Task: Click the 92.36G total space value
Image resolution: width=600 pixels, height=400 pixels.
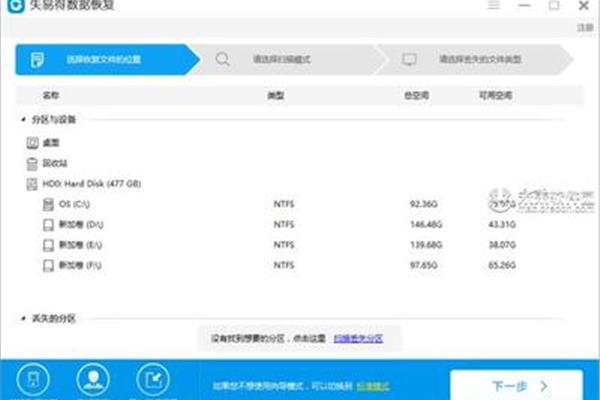Action: [424, 204]
